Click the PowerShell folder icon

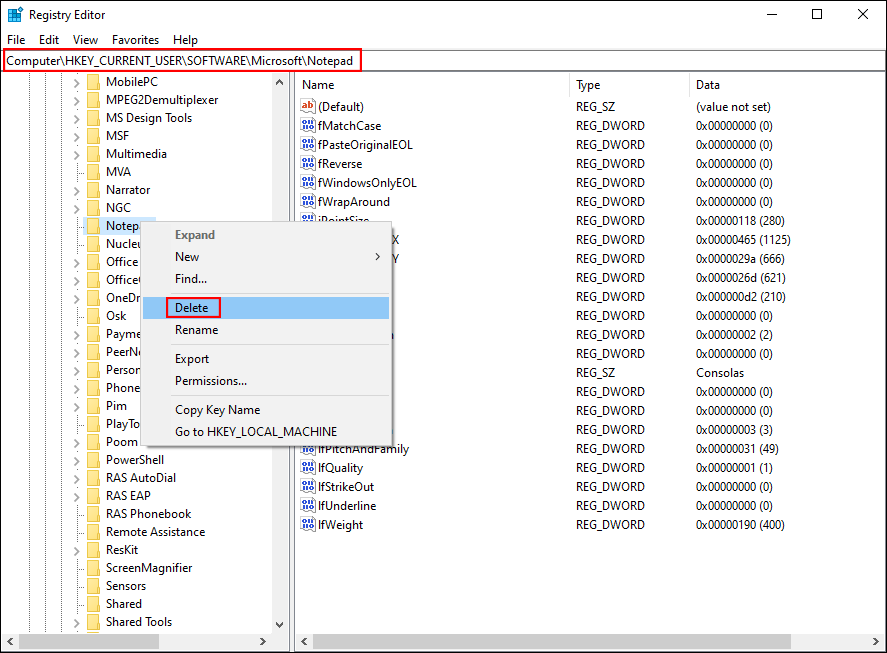pyautogui.click(x=93, y=460)
